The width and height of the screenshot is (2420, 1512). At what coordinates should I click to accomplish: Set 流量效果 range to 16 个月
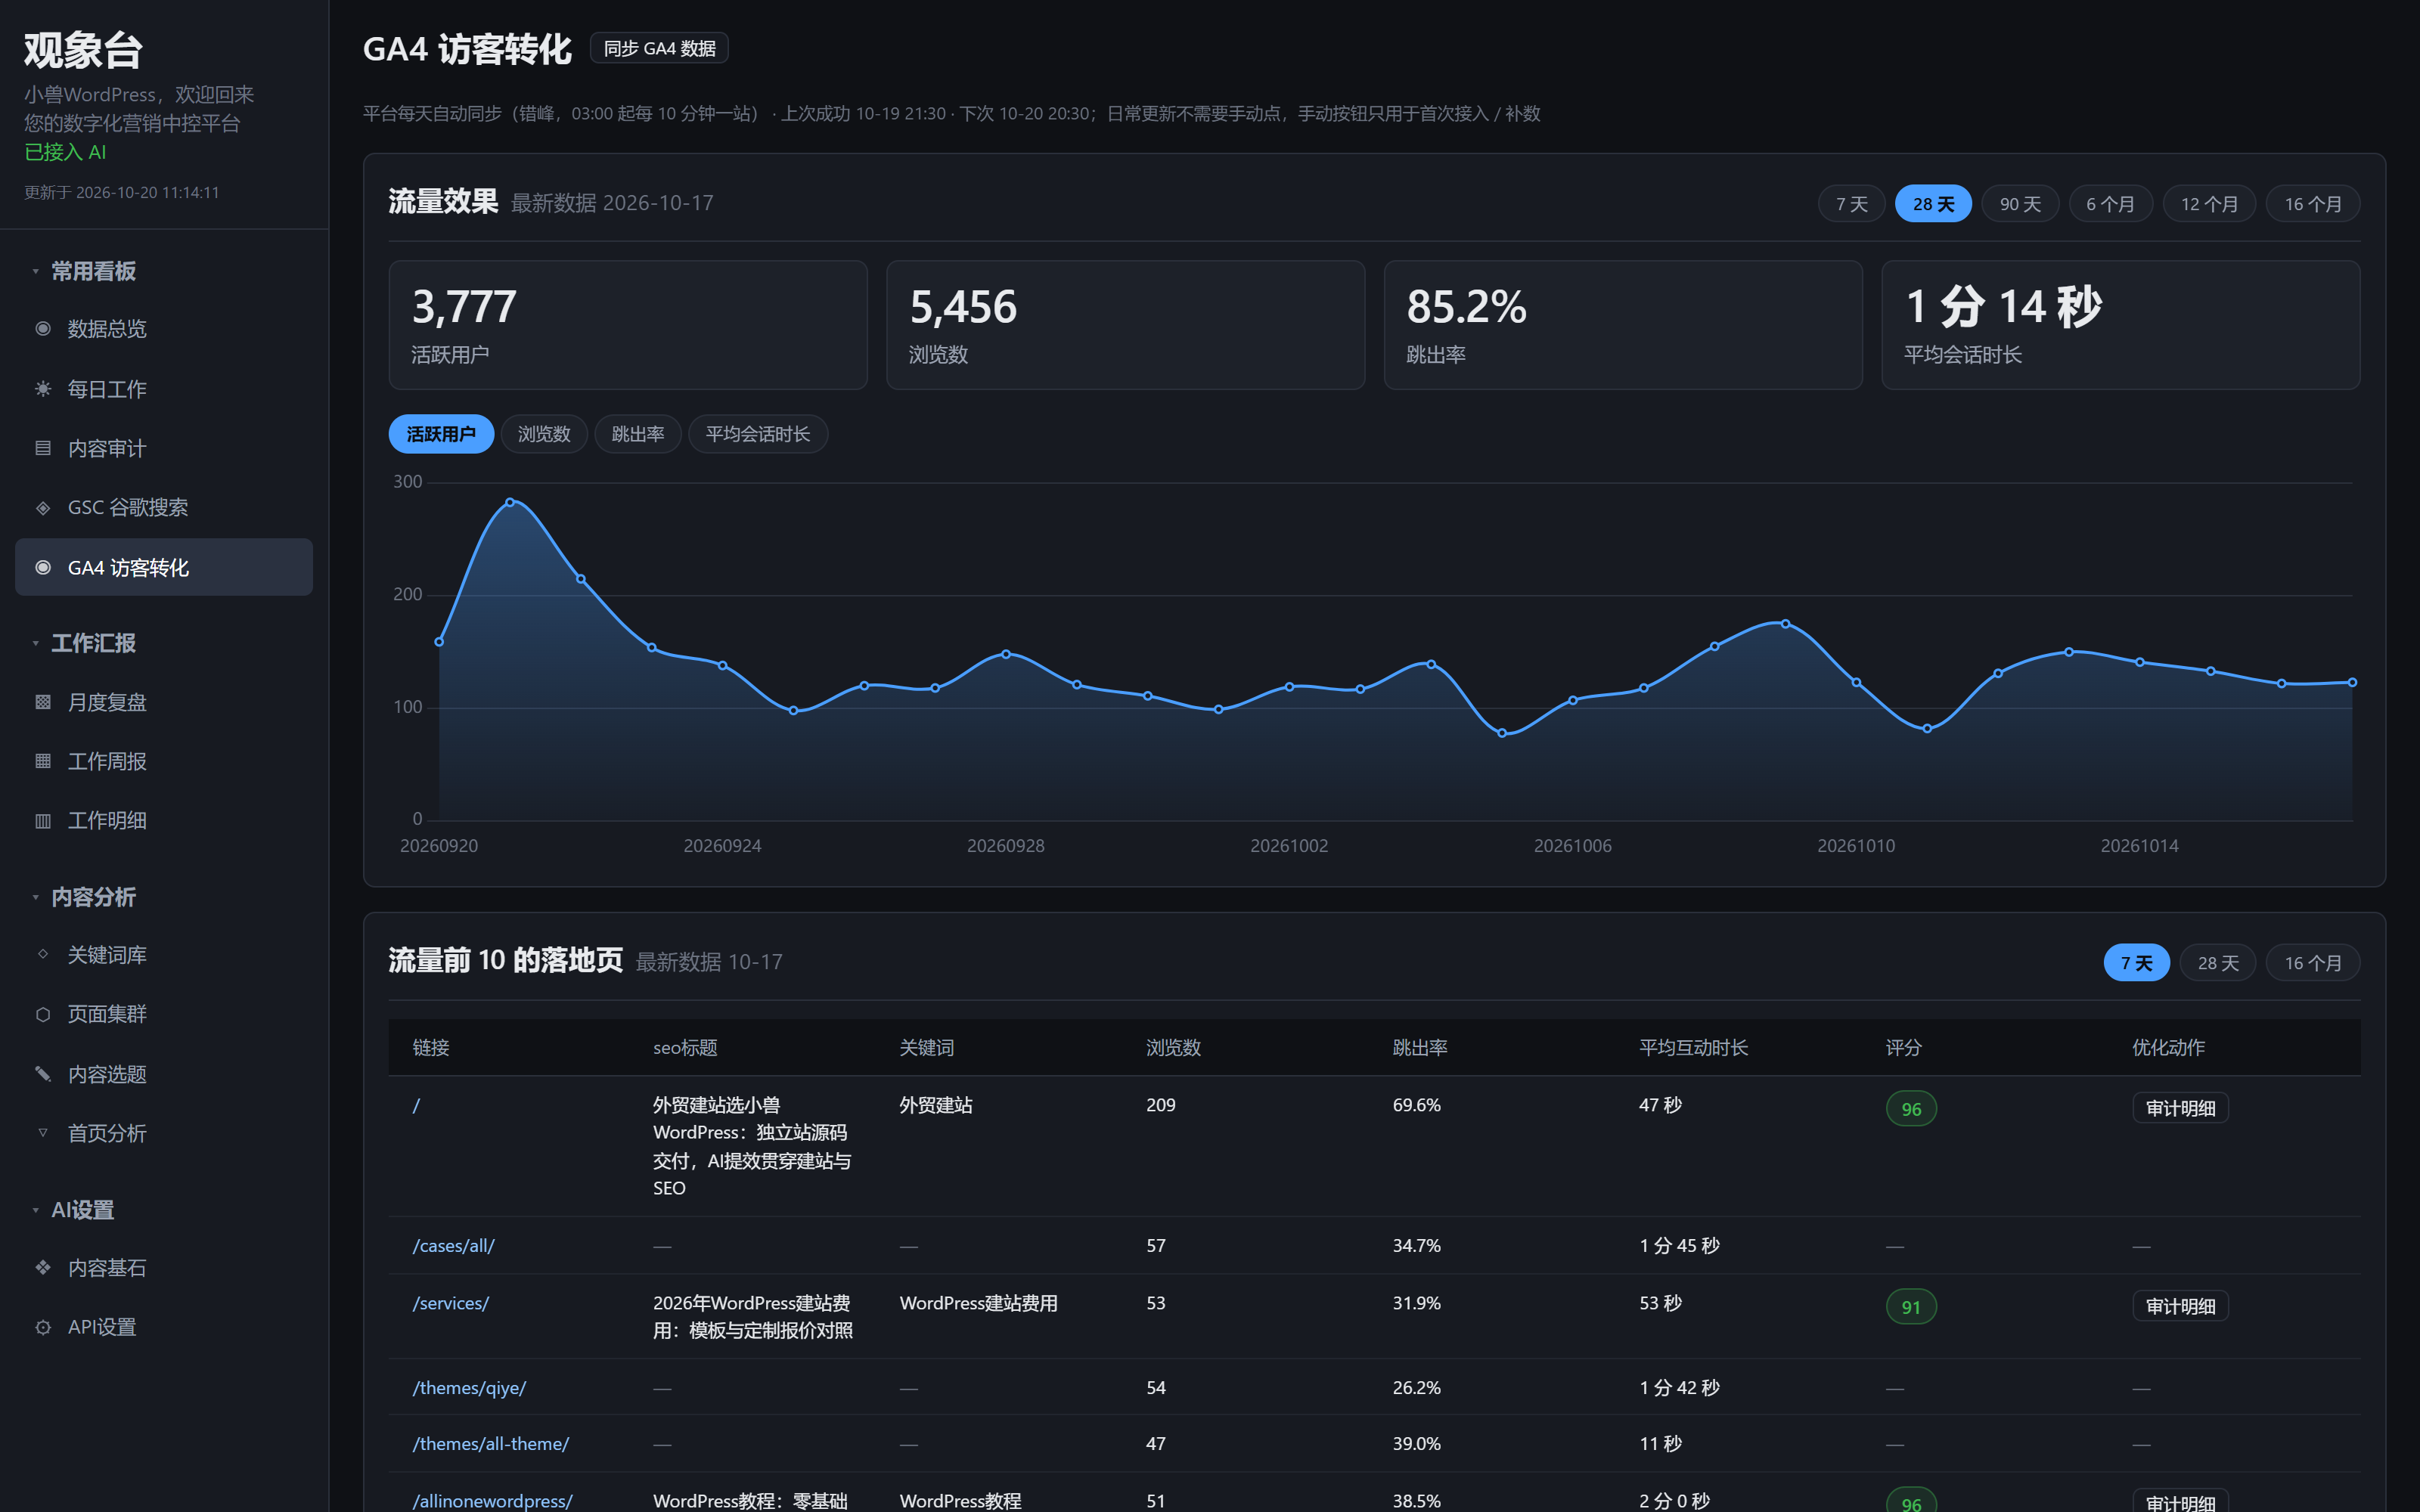coord(2313,204)
